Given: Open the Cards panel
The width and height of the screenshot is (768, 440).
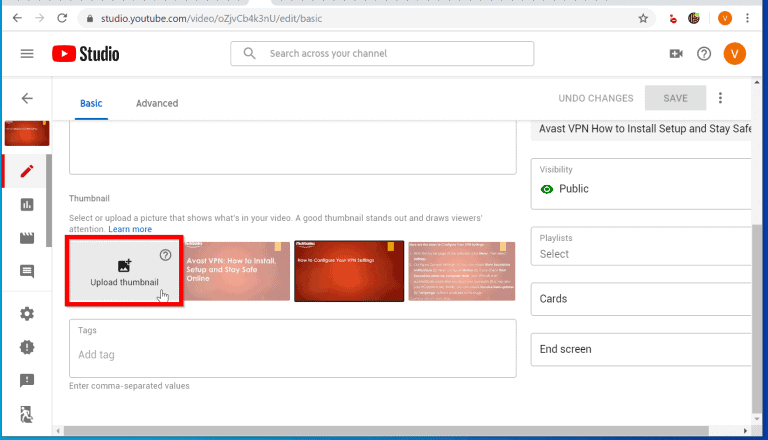Looking at the screenshot, I should coord(641,299).
